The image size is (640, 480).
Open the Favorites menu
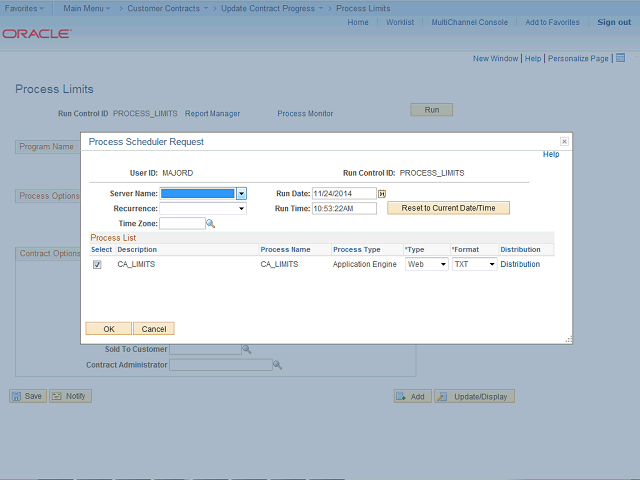click(x=24, y=8)
